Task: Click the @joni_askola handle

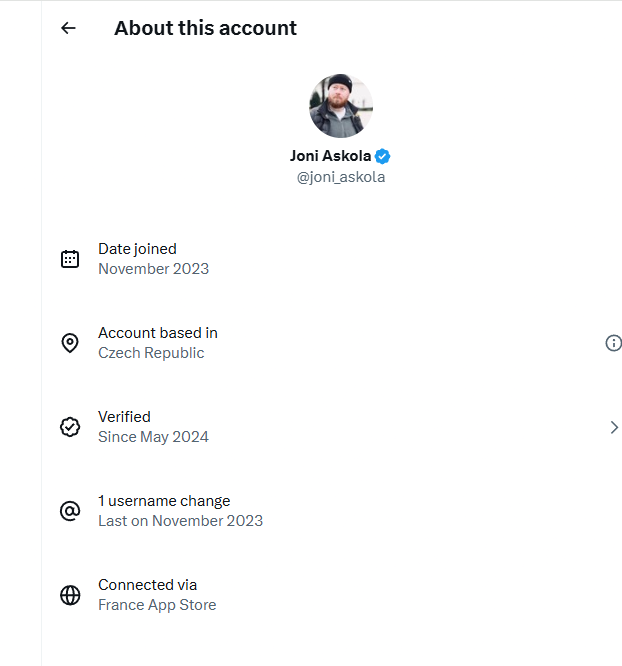Action: tap(341, 177)
